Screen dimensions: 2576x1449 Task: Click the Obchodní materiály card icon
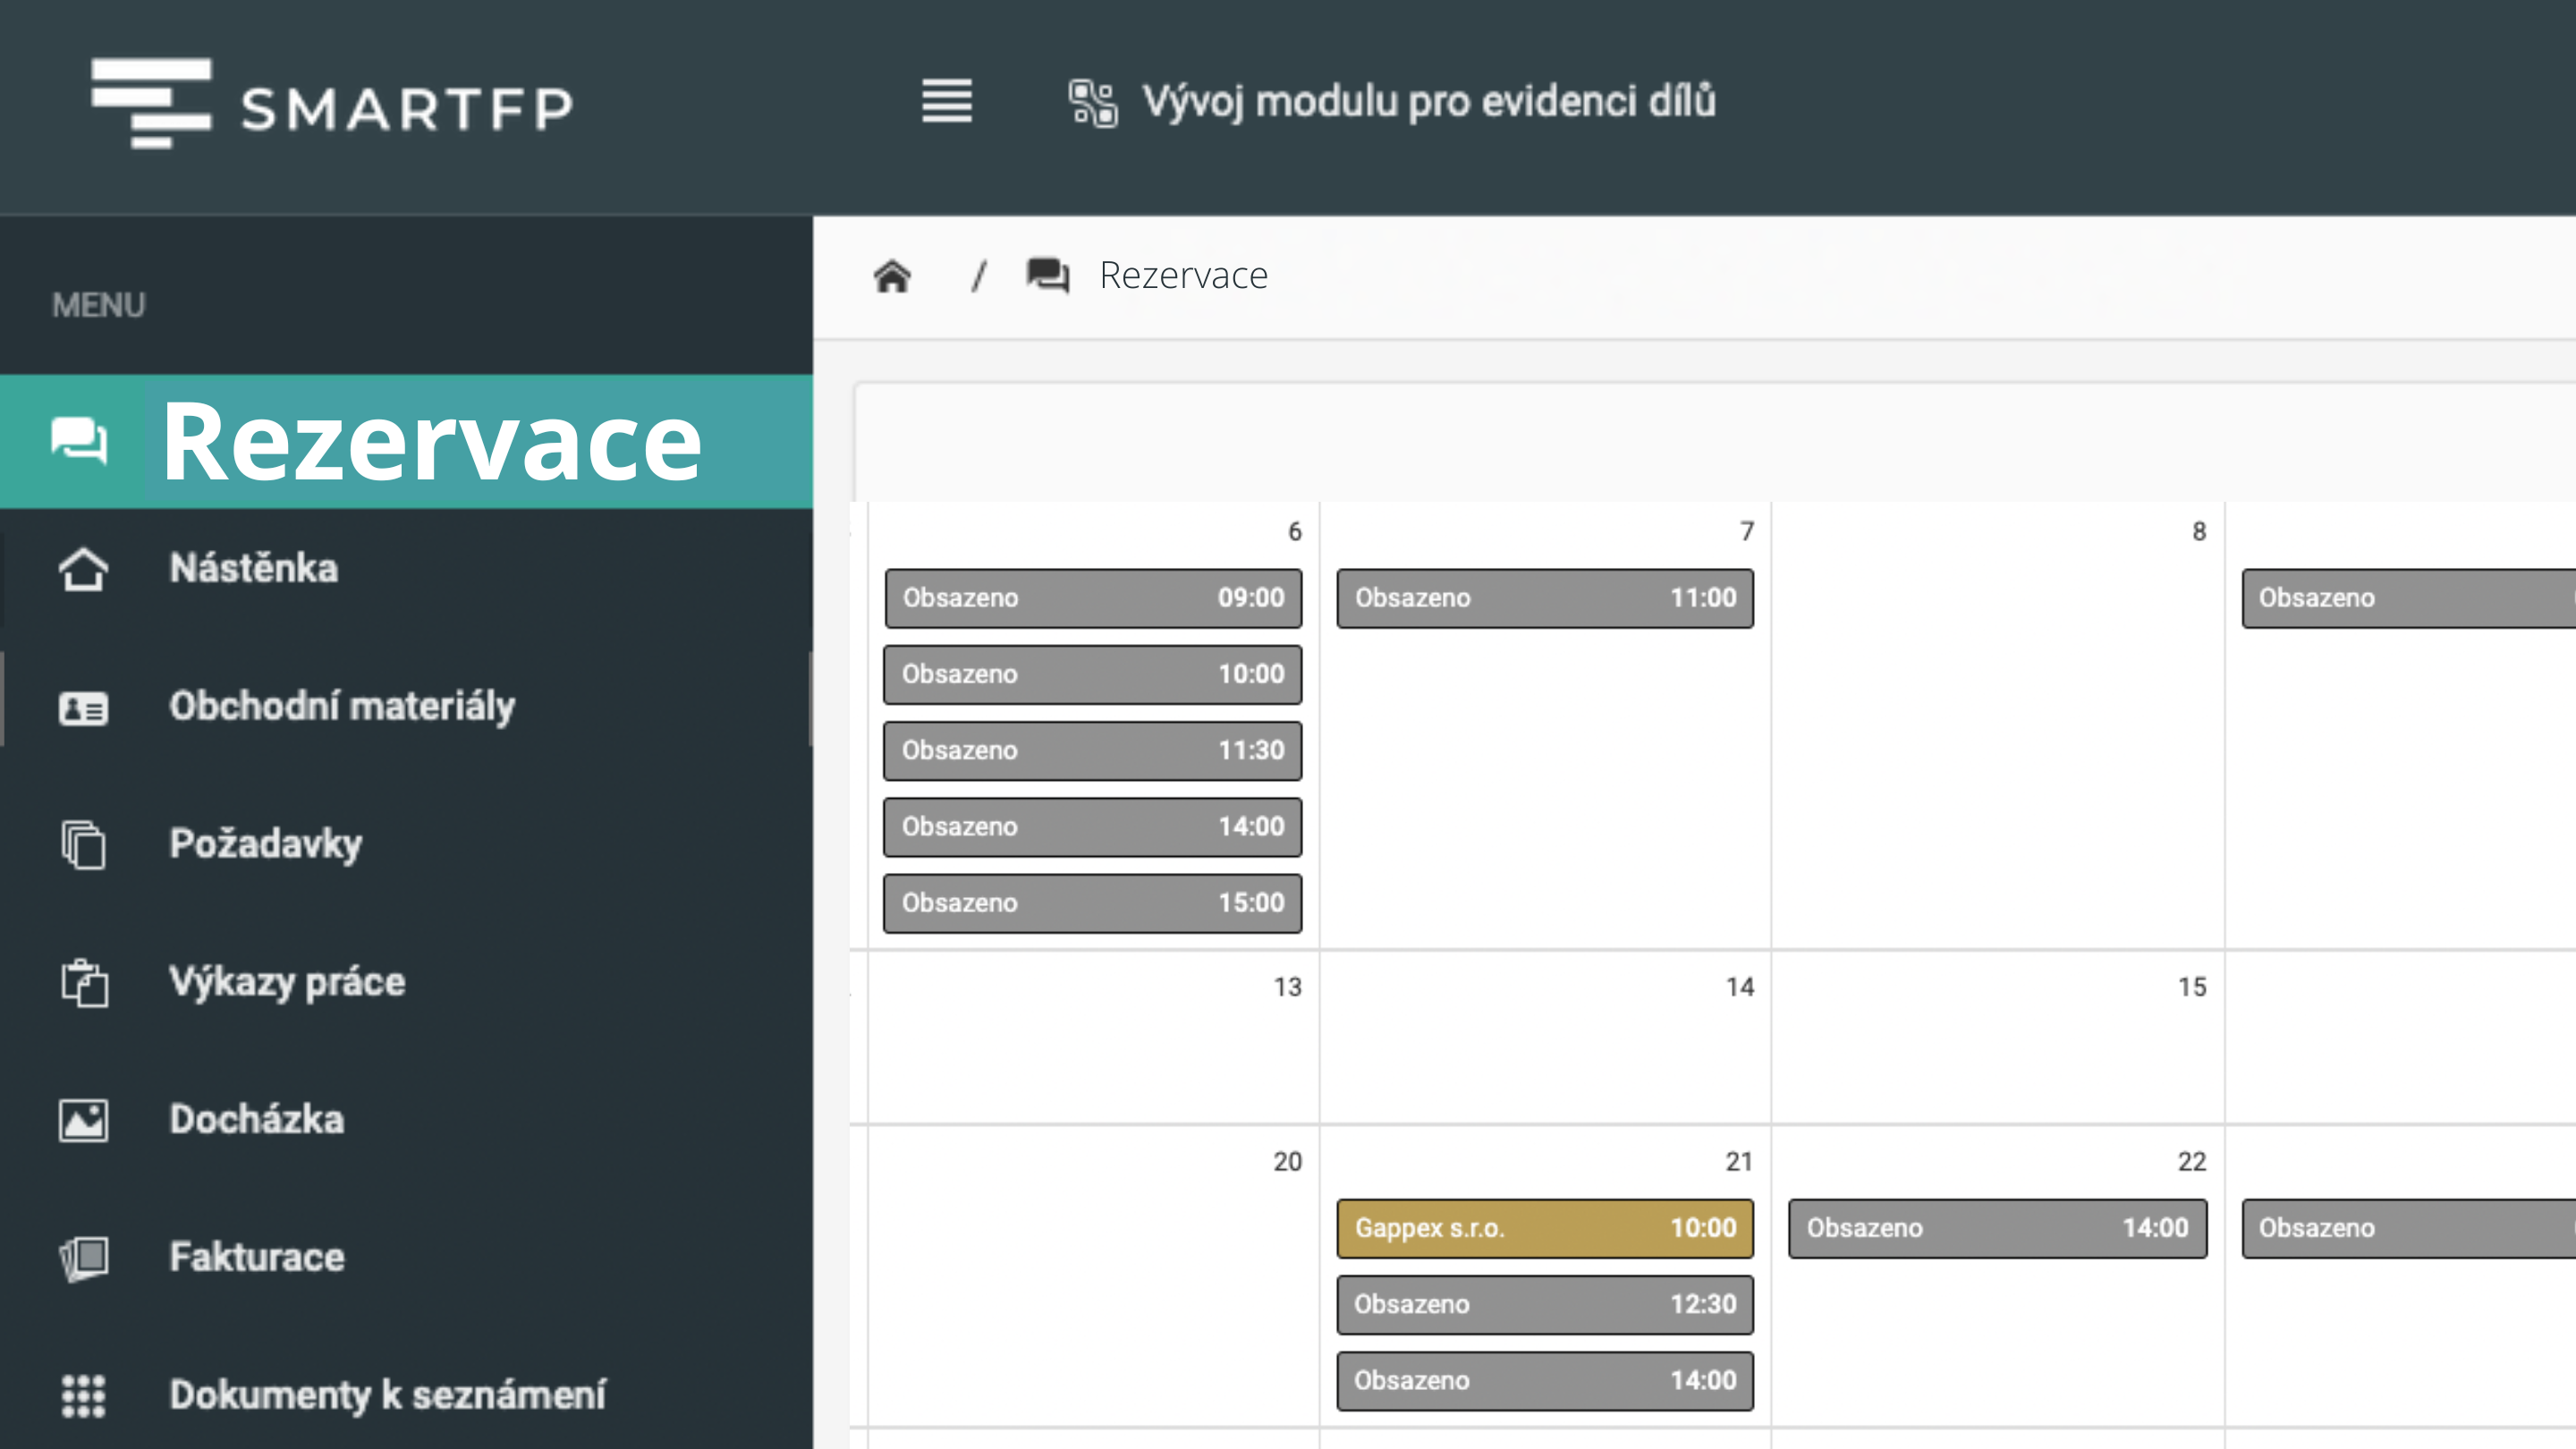tap(83, 708)
